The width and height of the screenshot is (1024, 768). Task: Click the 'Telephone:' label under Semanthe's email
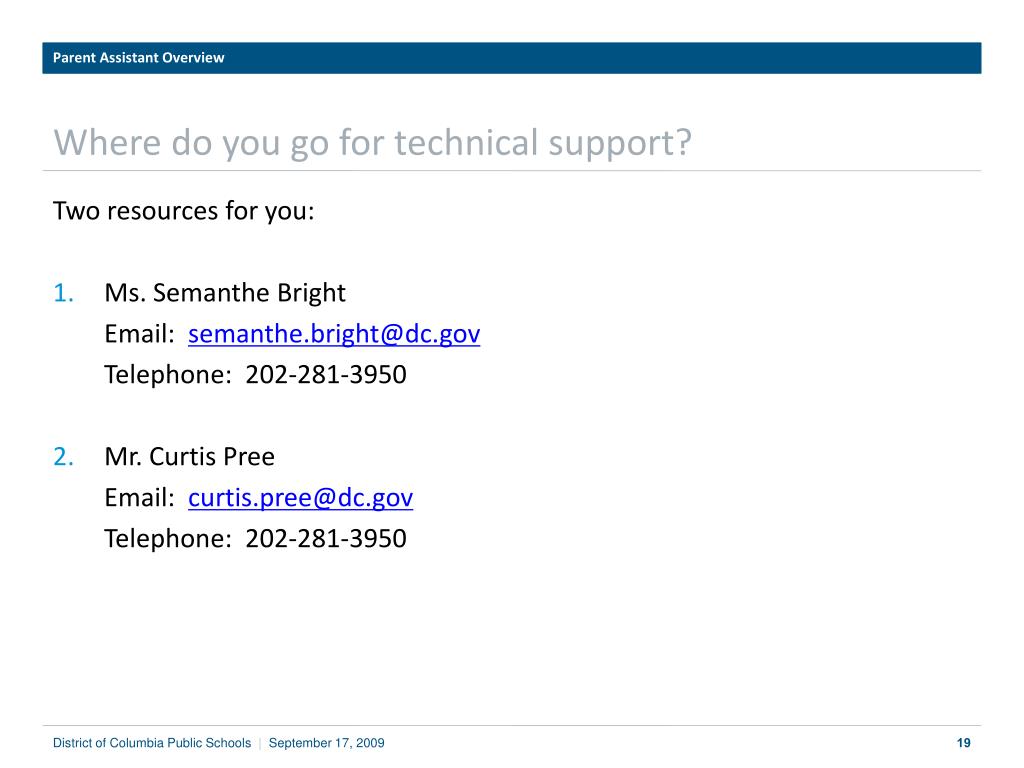(168, 375)
